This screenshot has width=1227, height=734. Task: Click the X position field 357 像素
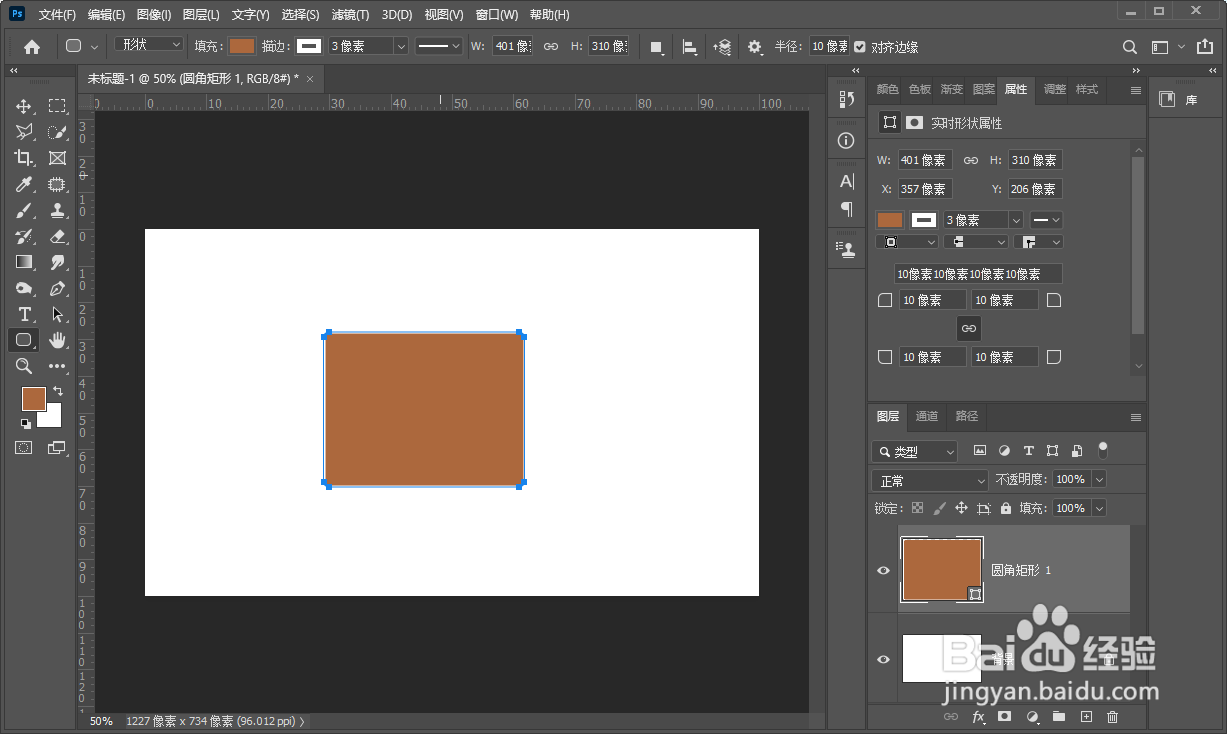tap(925, 189)
